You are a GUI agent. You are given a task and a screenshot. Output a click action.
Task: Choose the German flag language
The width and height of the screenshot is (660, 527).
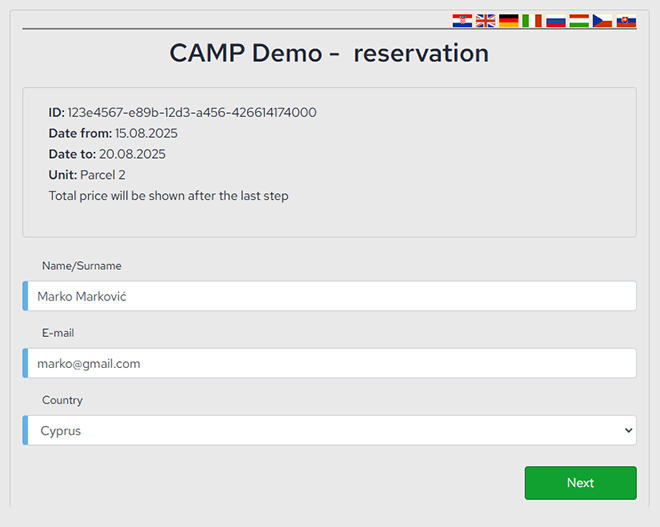click(x=509, y=20)
